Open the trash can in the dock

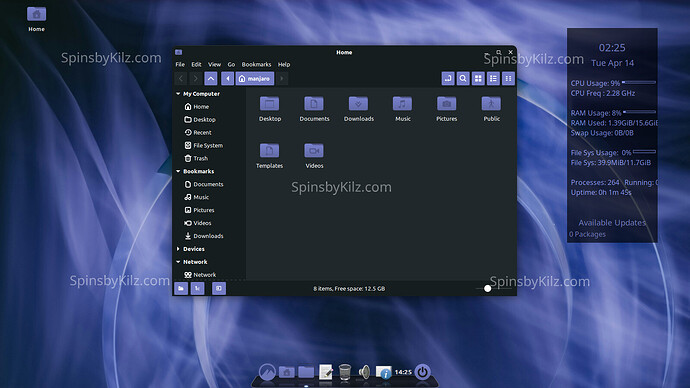(x=345, y=372)
